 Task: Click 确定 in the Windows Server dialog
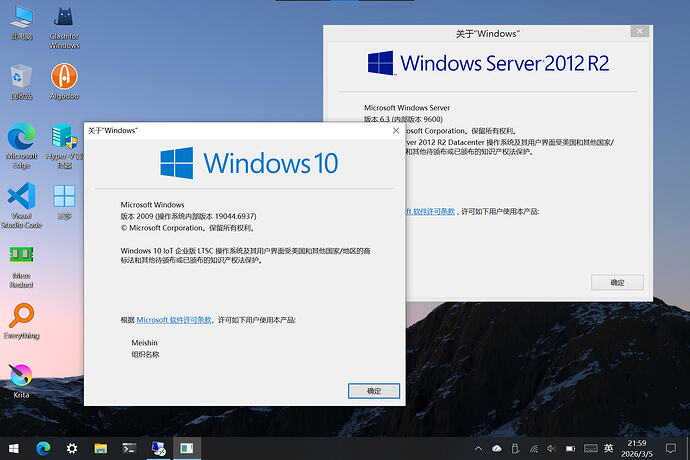pyautogui.click(x=617, y=283)
